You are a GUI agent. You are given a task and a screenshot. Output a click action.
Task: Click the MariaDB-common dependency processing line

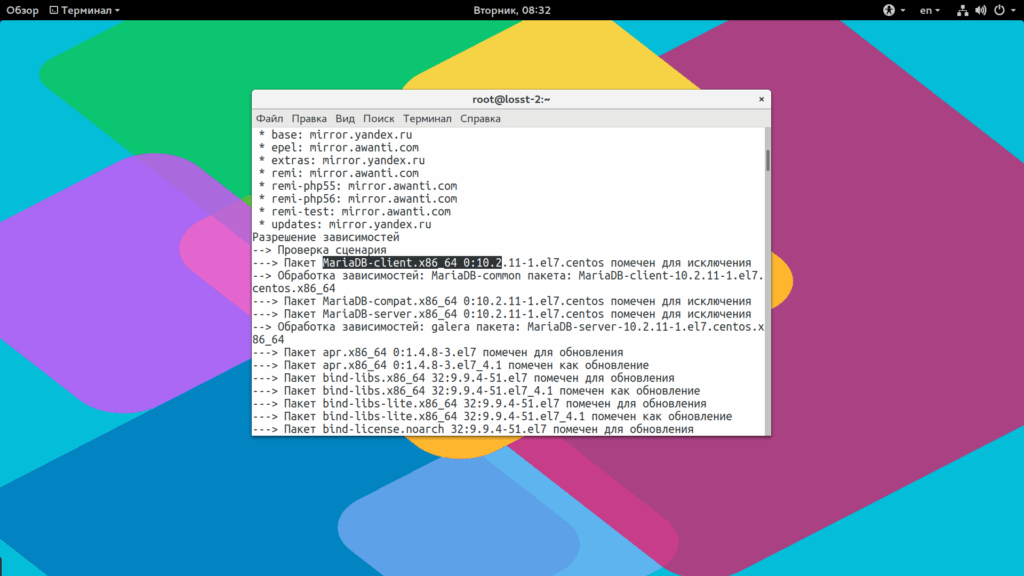click(x=508, y=282)
